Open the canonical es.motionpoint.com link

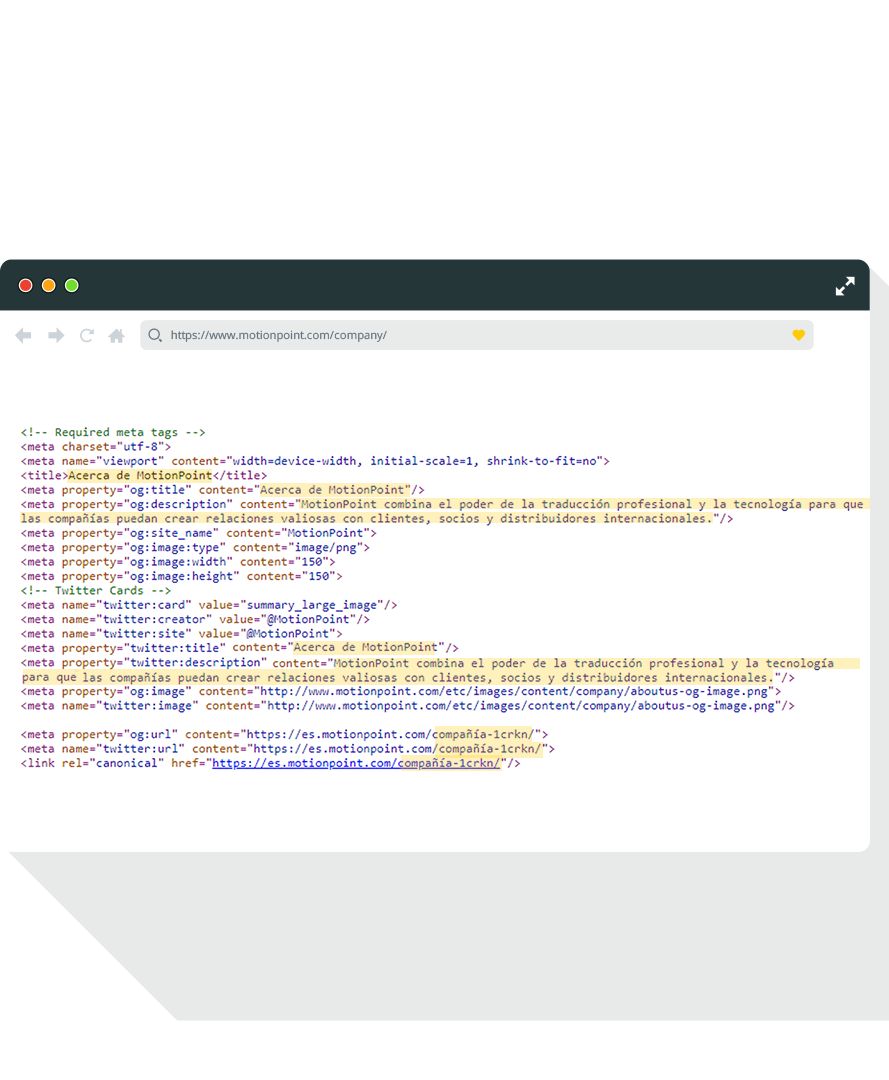pyautogui.click(x=356, y=763)
